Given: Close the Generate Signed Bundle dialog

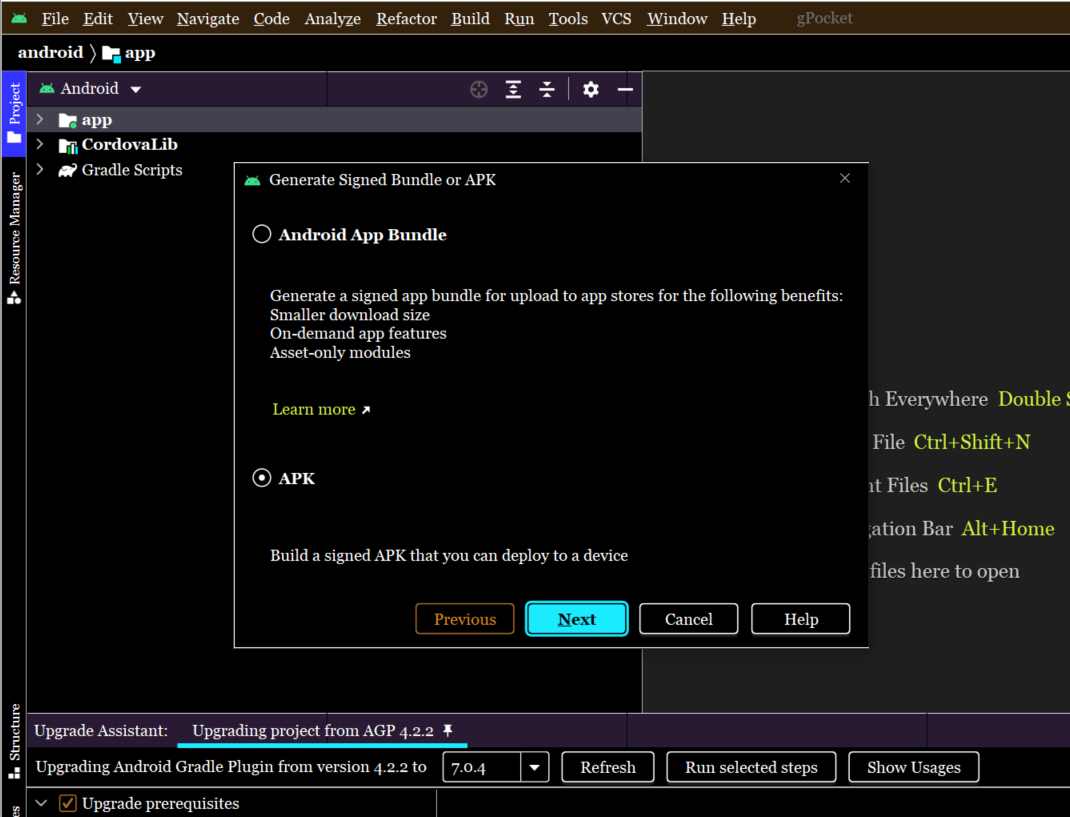Looking at the screenshot, I should [845, 178].
